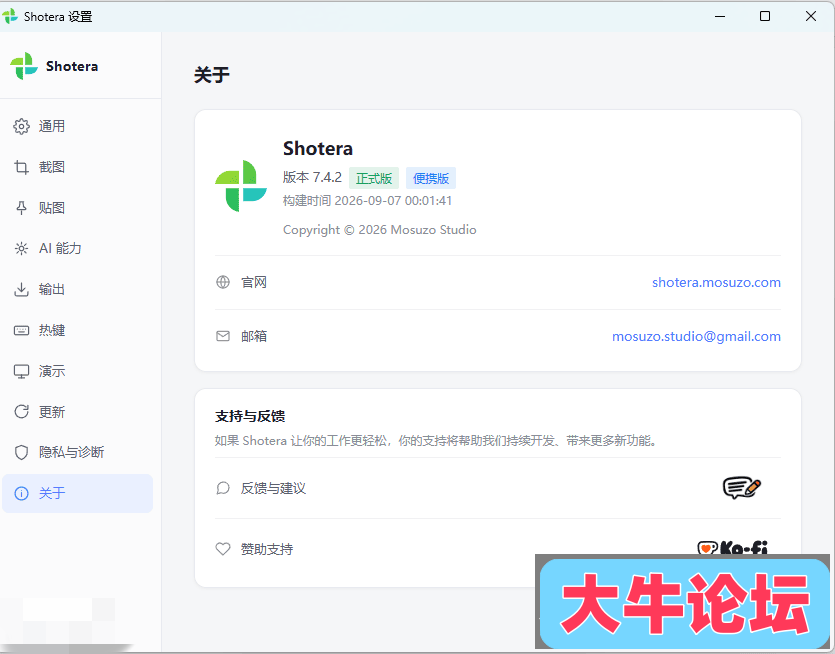
Task: Select the 关于 about page in sidebar
Action: click(x=77, y=493)
